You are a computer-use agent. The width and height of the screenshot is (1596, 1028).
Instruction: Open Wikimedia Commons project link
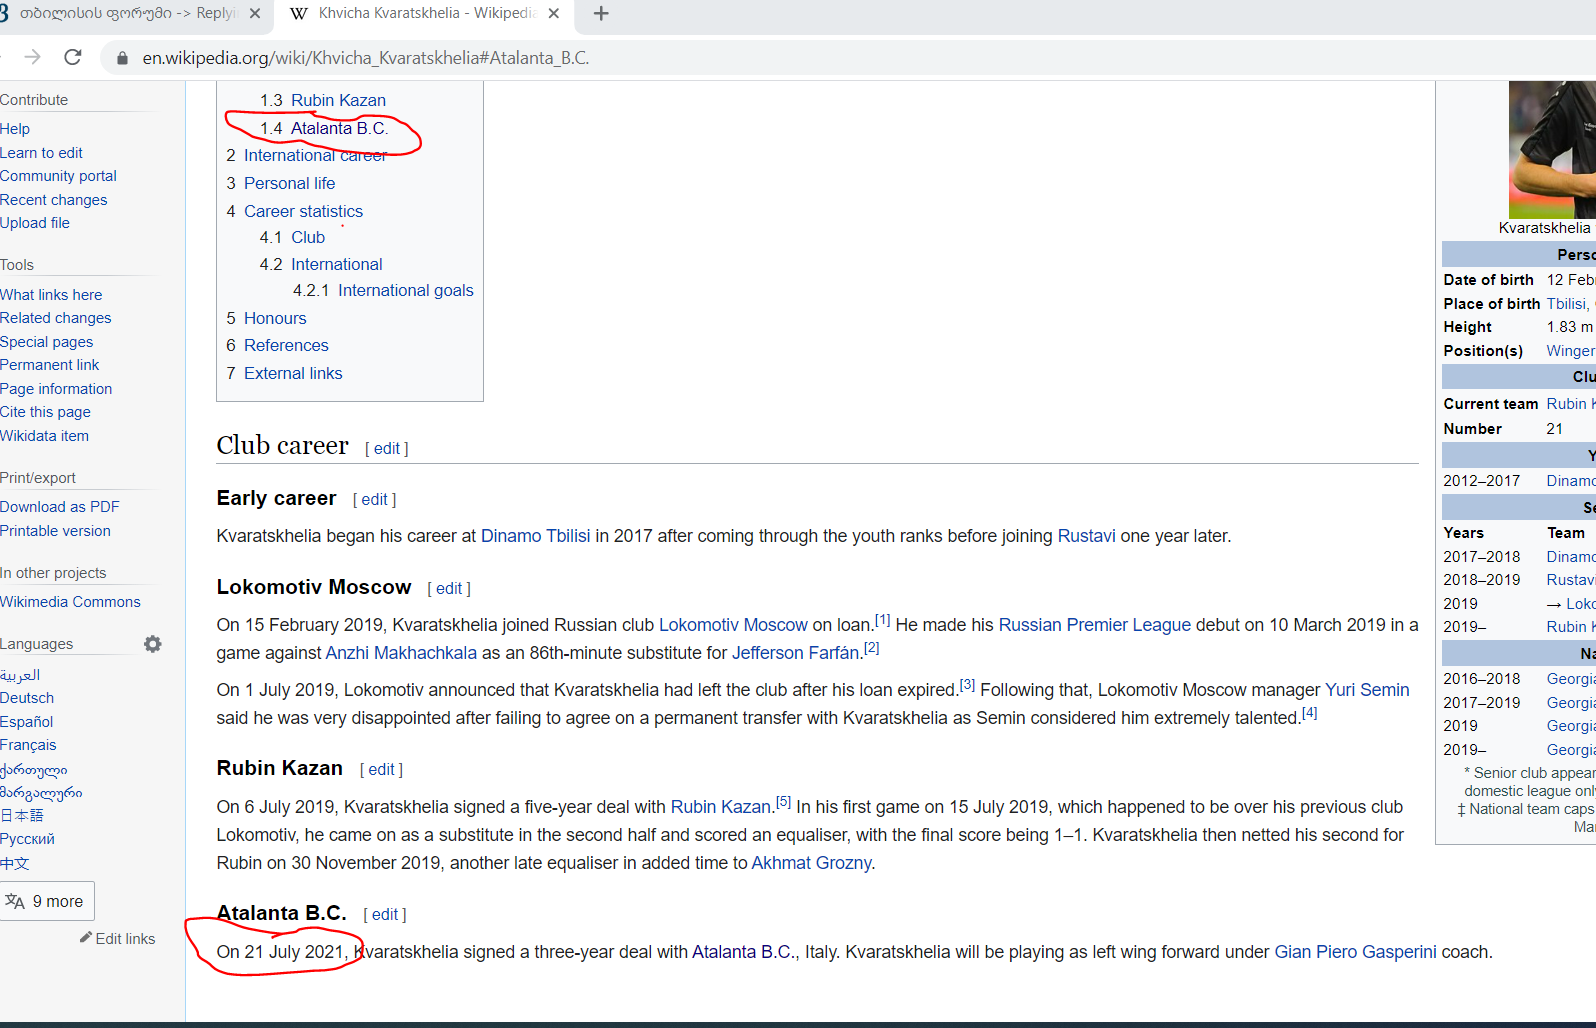pos(70,602)
